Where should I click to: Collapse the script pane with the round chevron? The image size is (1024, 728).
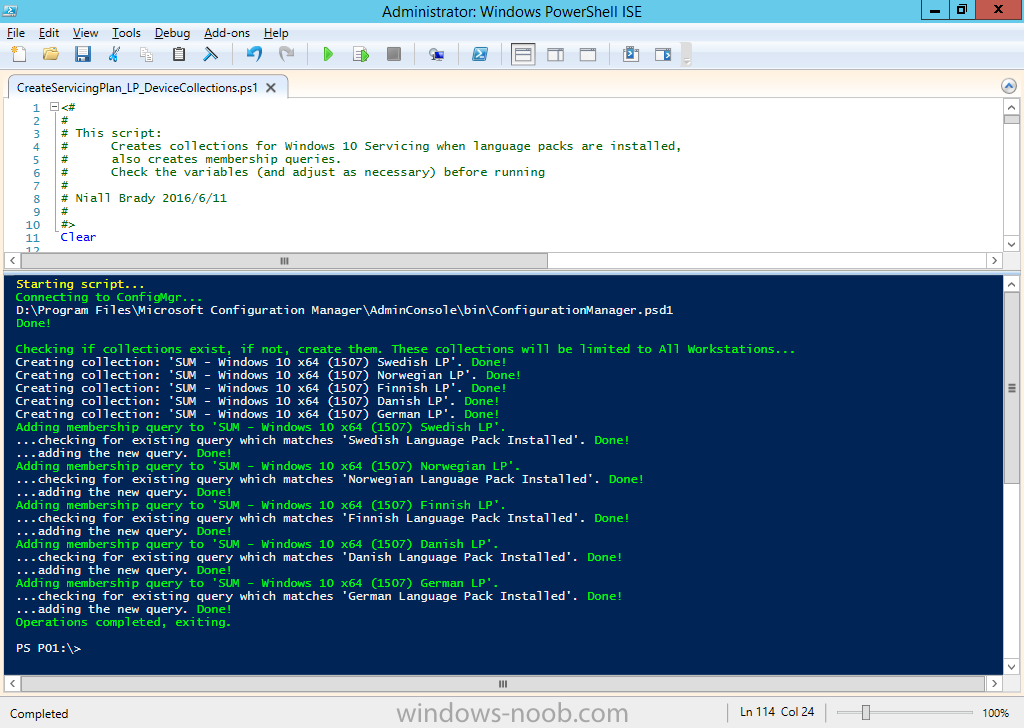coord(1010,88)
